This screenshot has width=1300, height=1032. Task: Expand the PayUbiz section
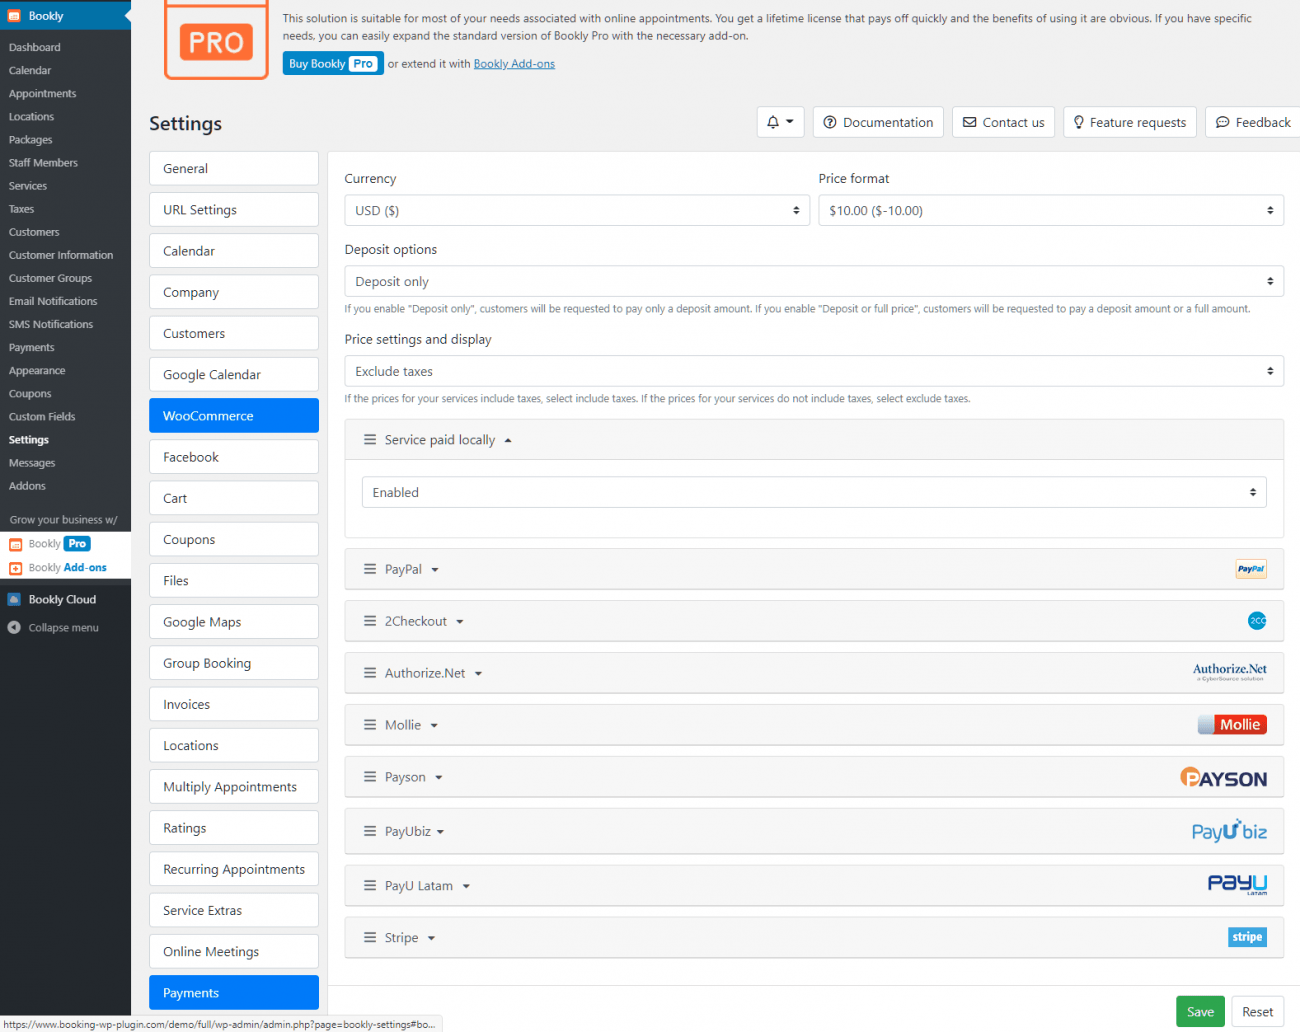click(x=414, y=831)
